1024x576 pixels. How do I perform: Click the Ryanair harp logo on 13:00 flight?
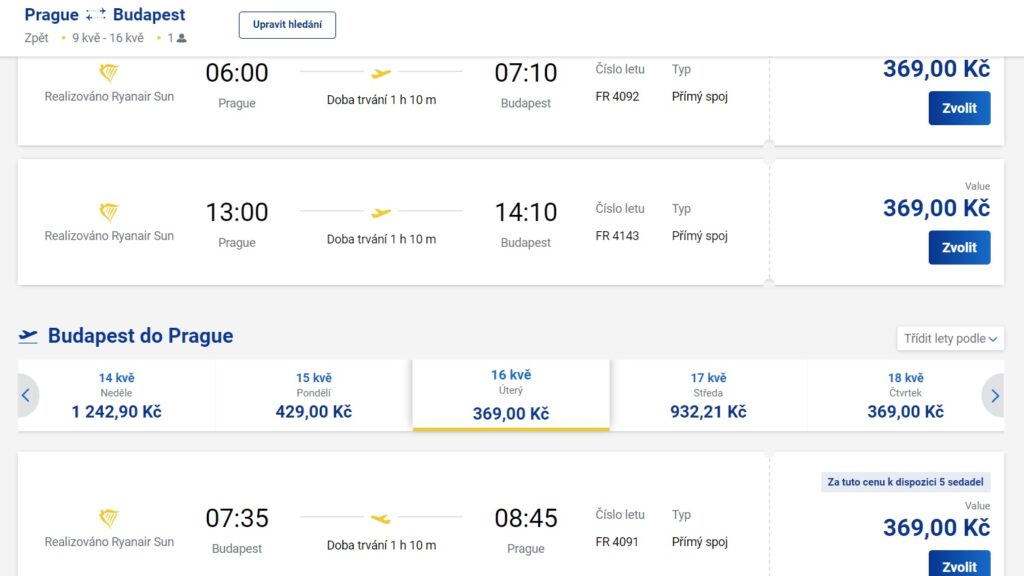[x=109, y=212]
